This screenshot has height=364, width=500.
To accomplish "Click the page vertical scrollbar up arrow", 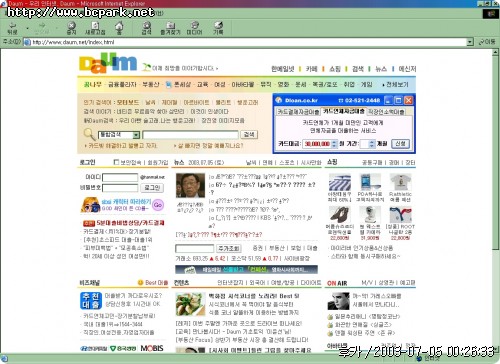I will (x=495, y=52).
